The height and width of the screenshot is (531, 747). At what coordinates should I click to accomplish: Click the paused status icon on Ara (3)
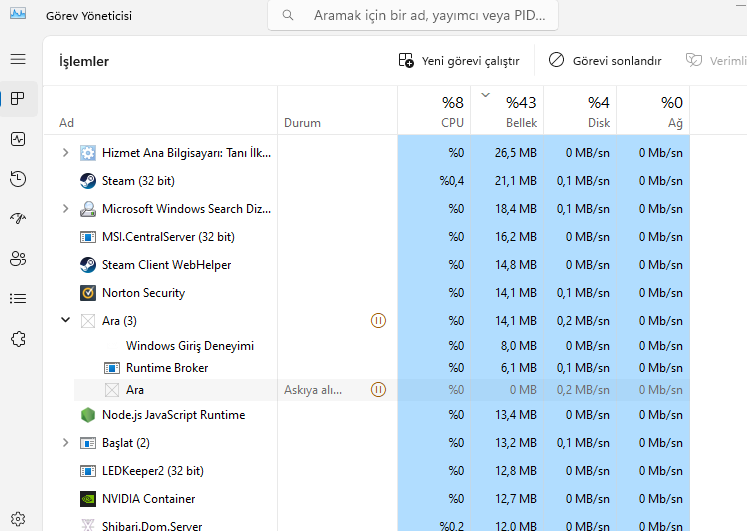tap(378, 321)
